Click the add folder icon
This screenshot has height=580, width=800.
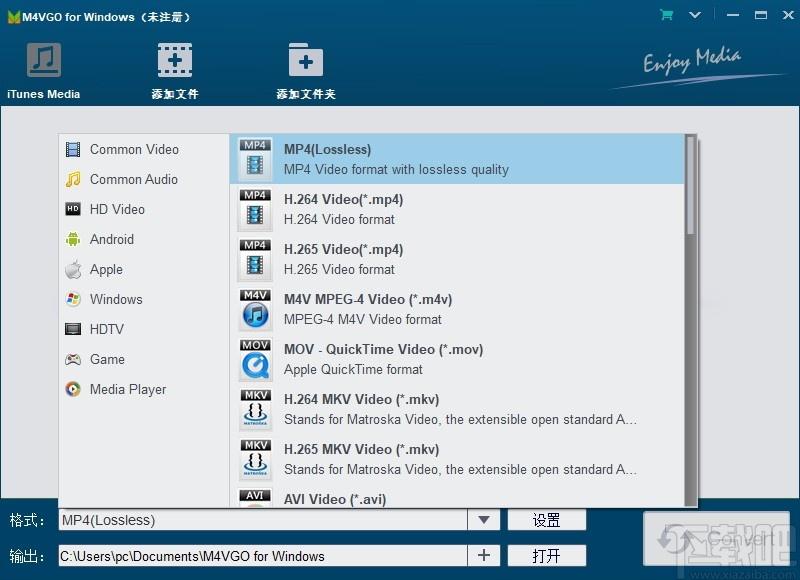tap(306, 60)
